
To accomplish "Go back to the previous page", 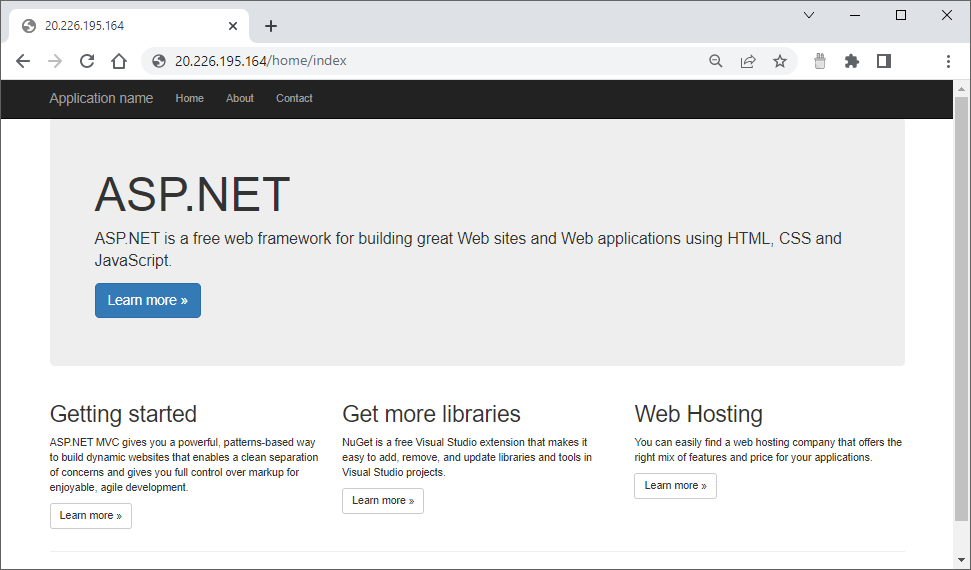I will tap(23, 61).
